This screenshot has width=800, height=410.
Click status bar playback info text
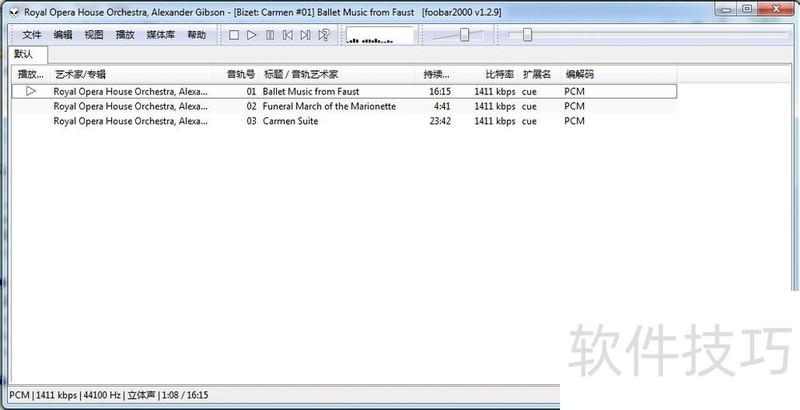point(109,395)
